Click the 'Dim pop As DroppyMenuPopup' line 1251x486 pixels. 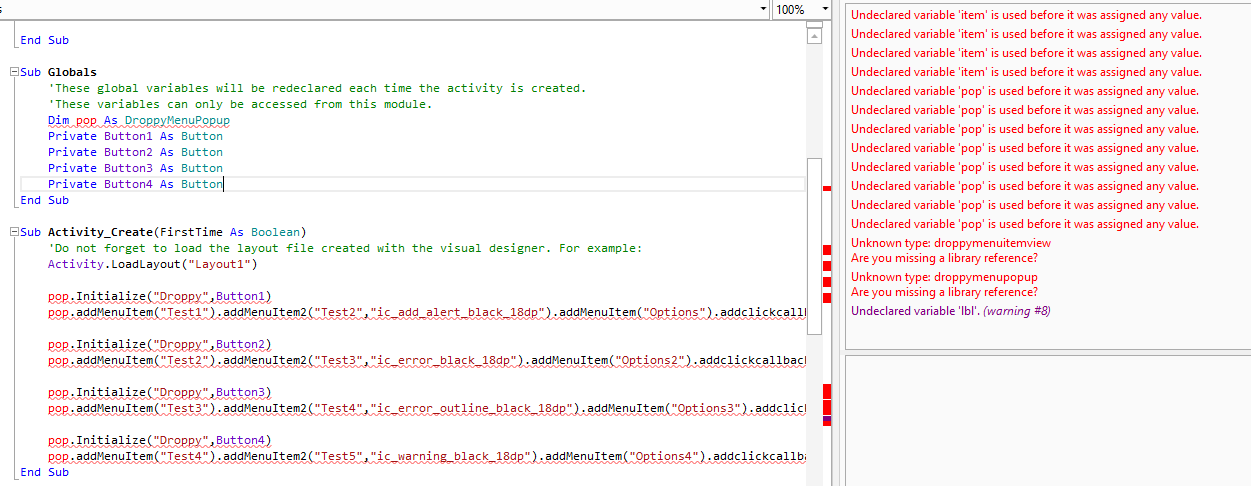point(139,120)
